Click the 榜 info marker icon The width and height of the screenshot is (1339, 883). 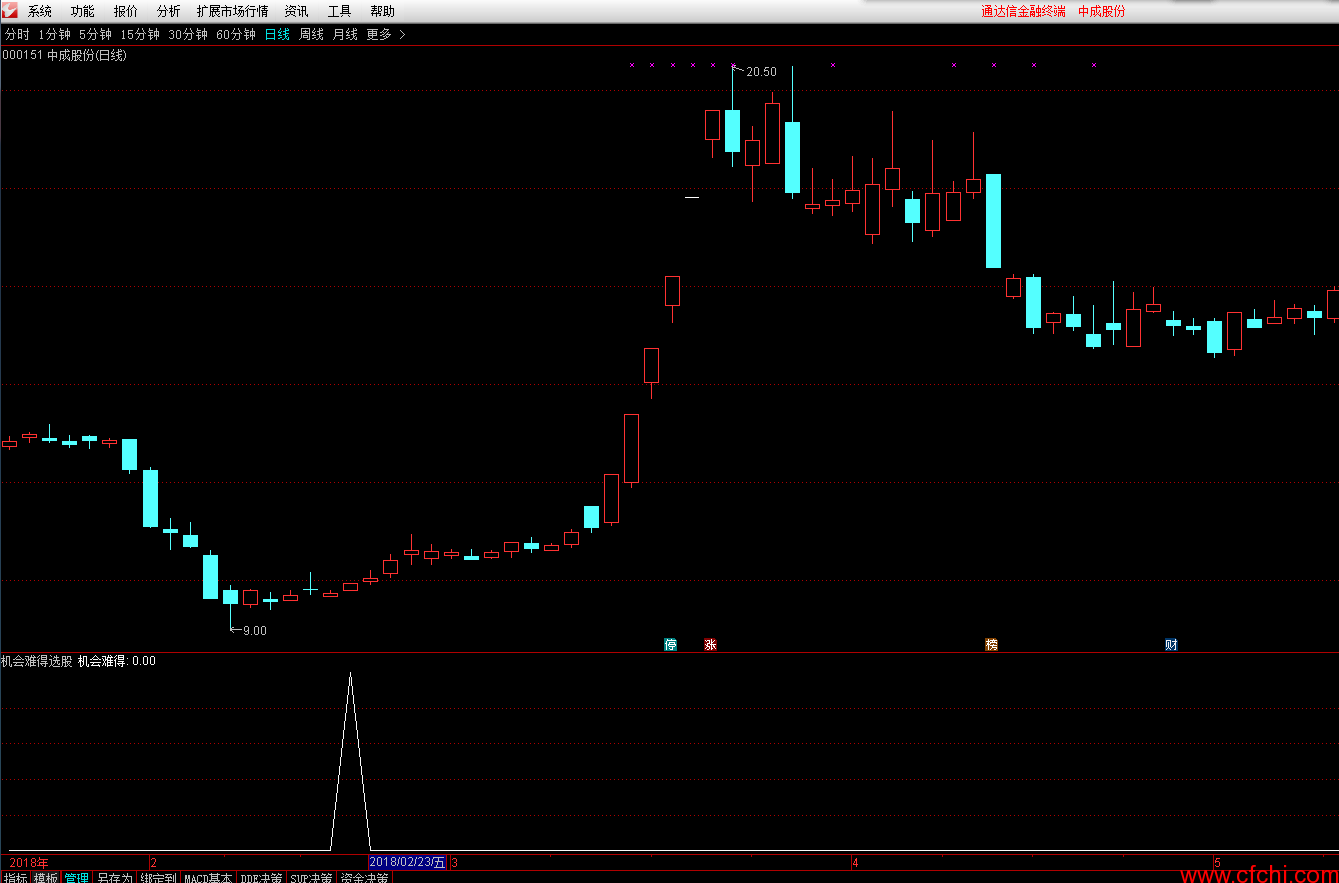991,645
